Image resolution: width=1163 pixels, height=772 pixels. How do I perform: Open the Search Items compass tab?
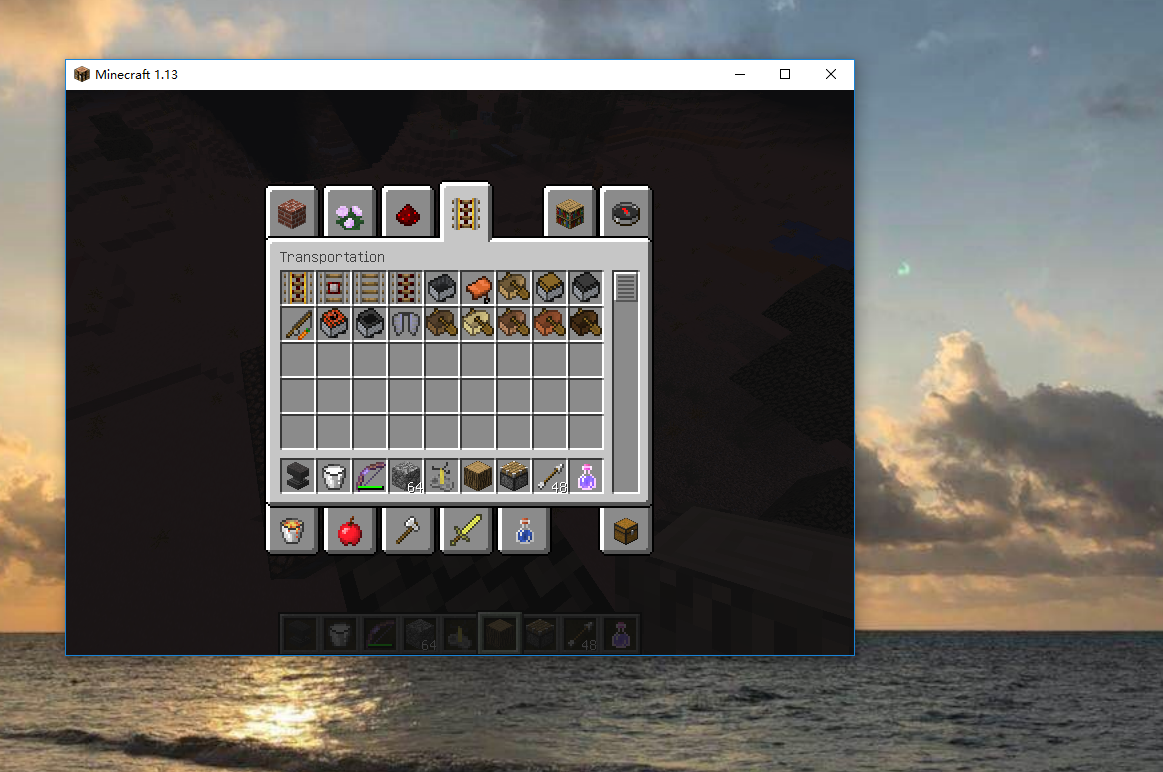(626, 214)
